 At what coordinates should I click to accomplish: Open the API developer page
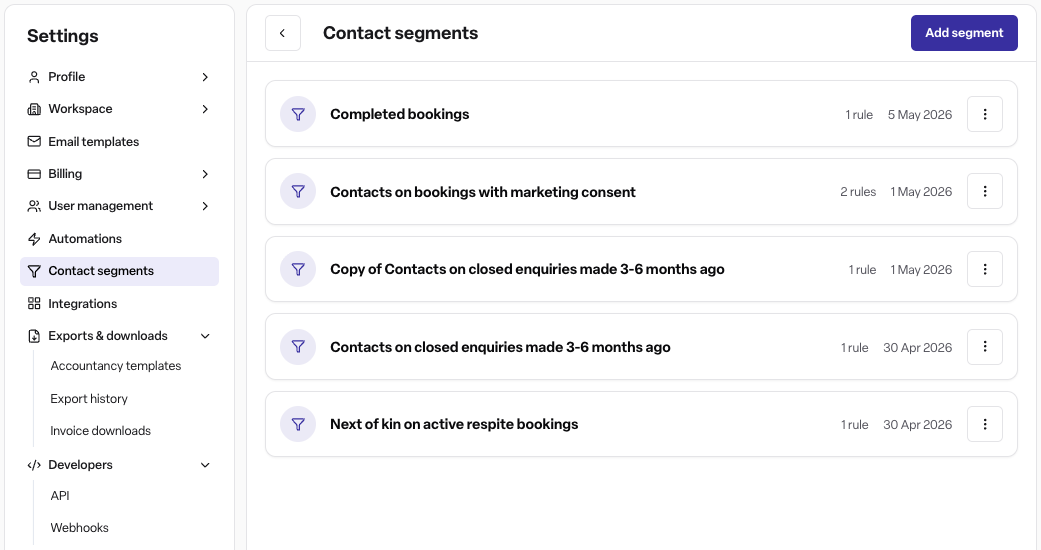pos(60,496)
